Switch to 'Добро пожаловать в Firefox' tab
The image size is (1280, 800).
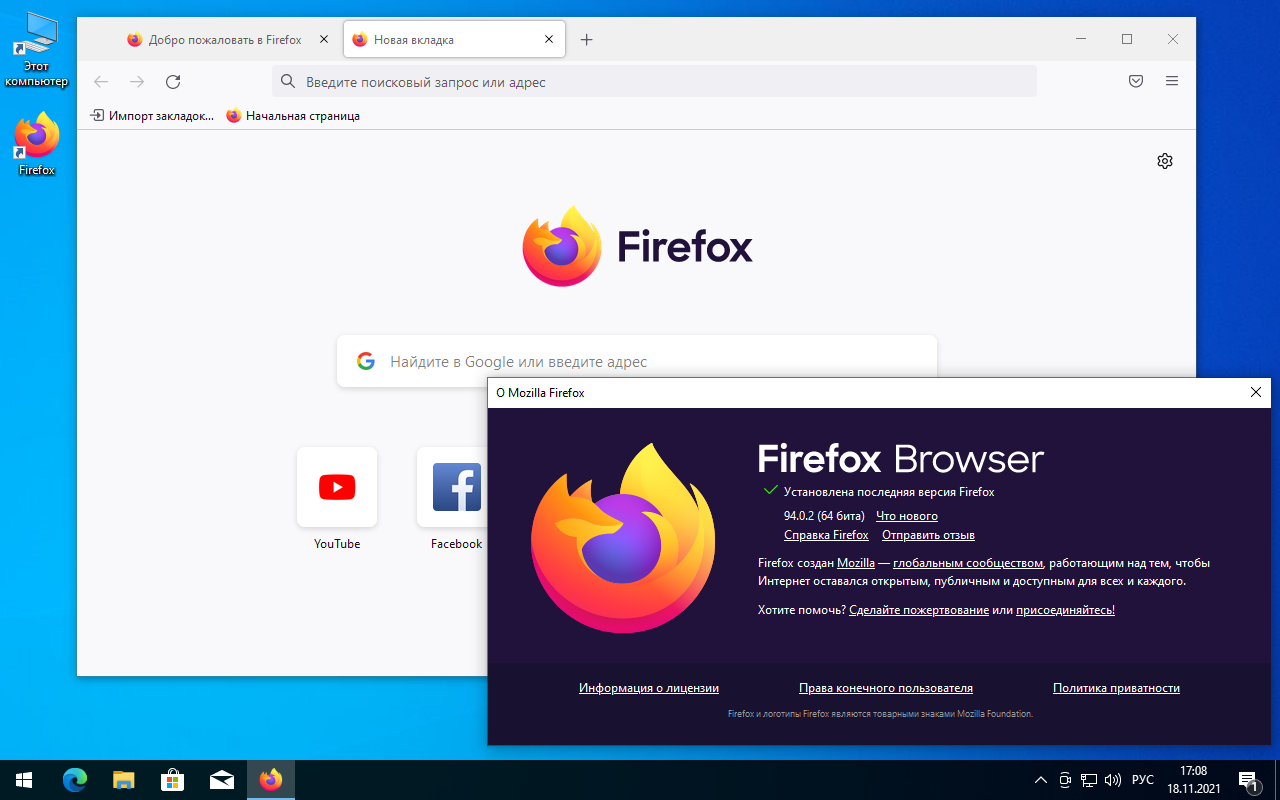click(227, 40)
